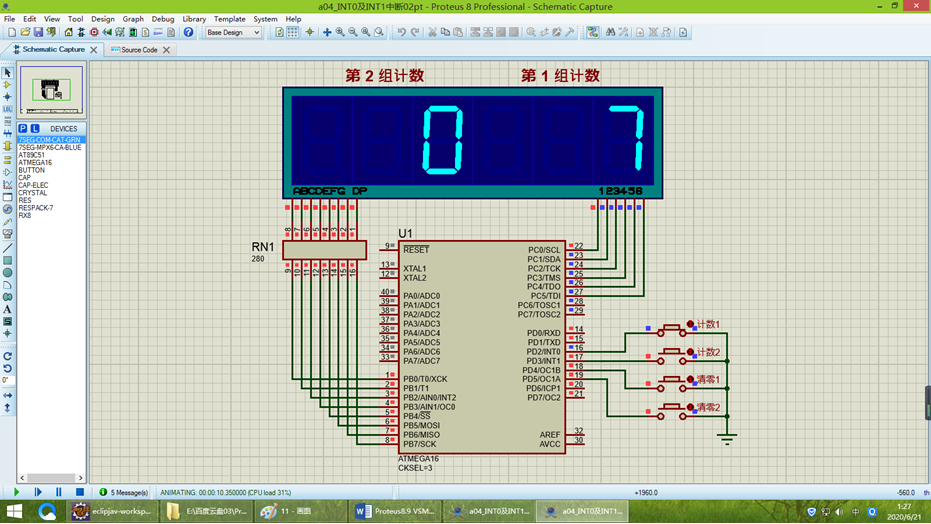
Task: Click the devices list horizontal scrollbar
Action: pyautogui.click(x=51, y=477)
